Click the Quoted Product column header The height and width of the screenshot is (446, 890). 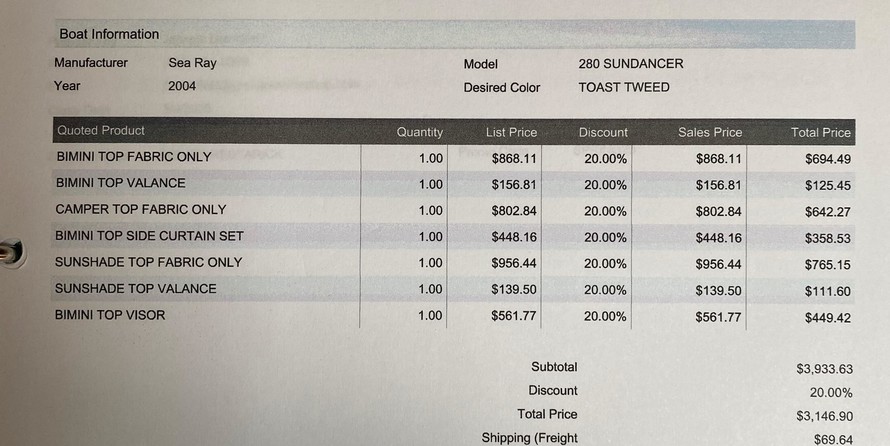(101, 131)
